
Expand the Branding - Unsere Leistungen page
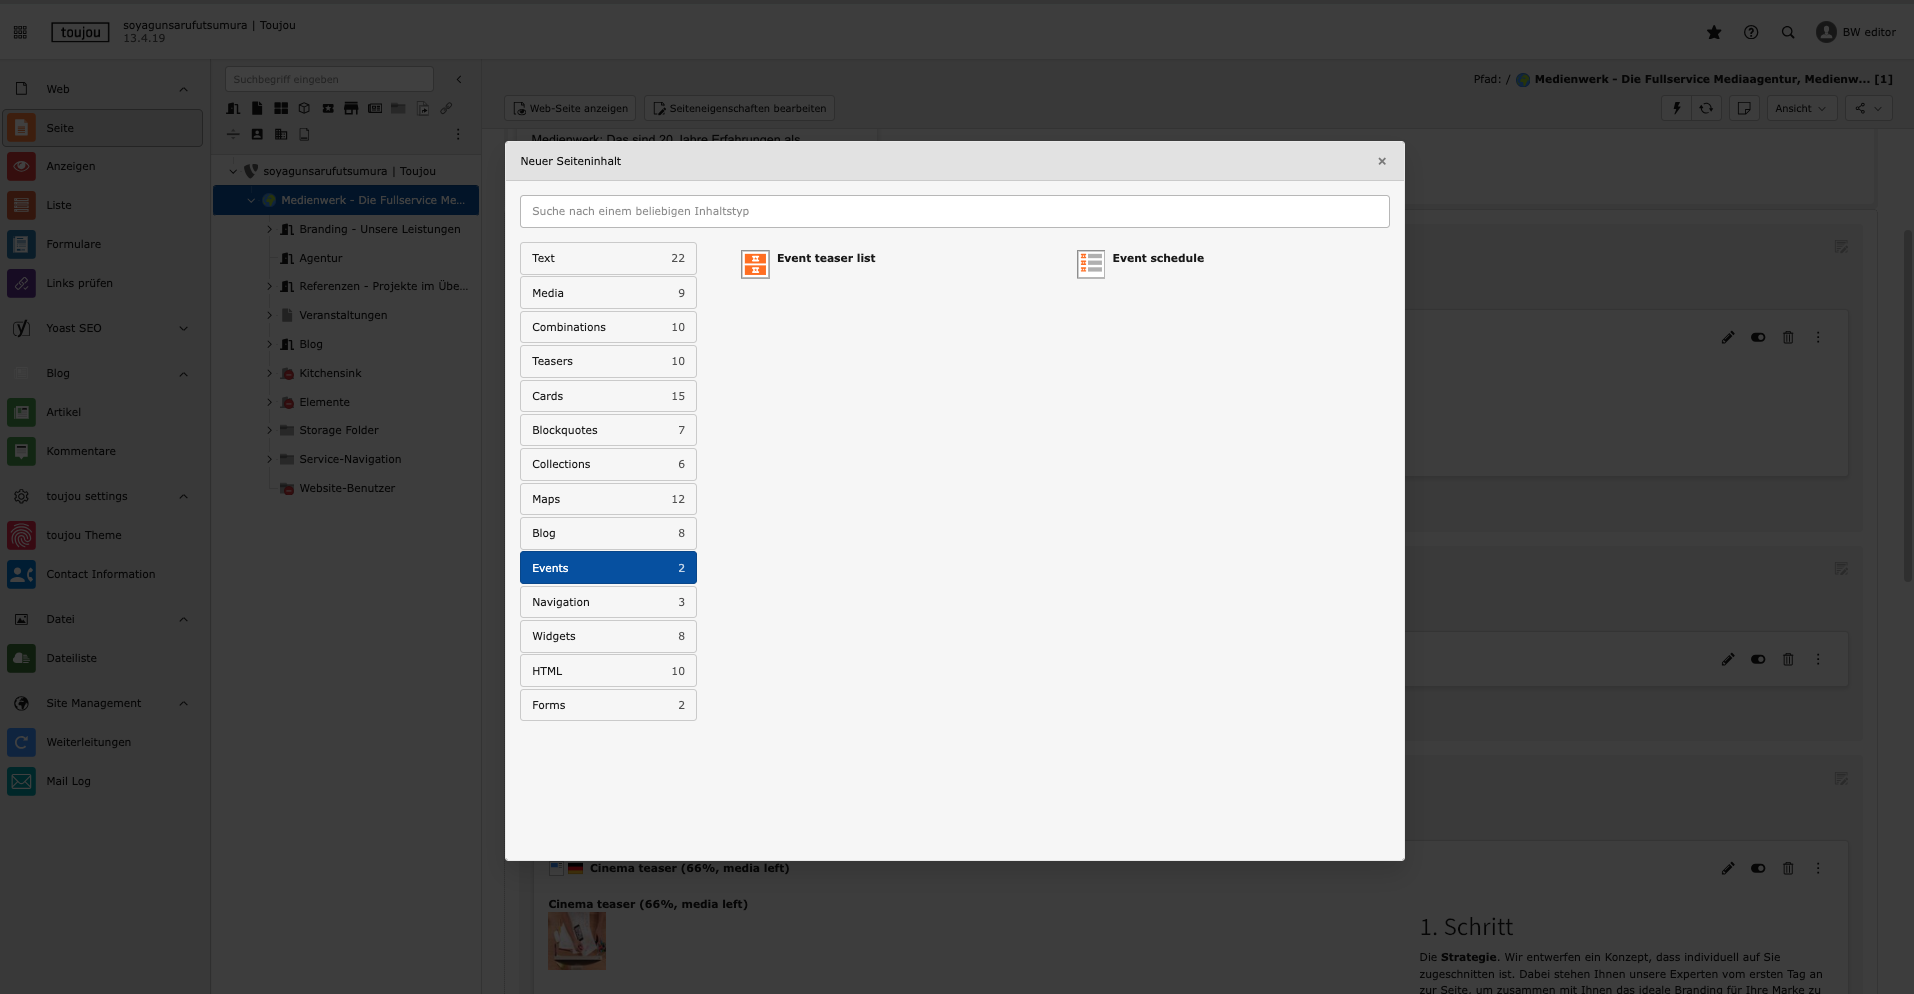(269, 229)
